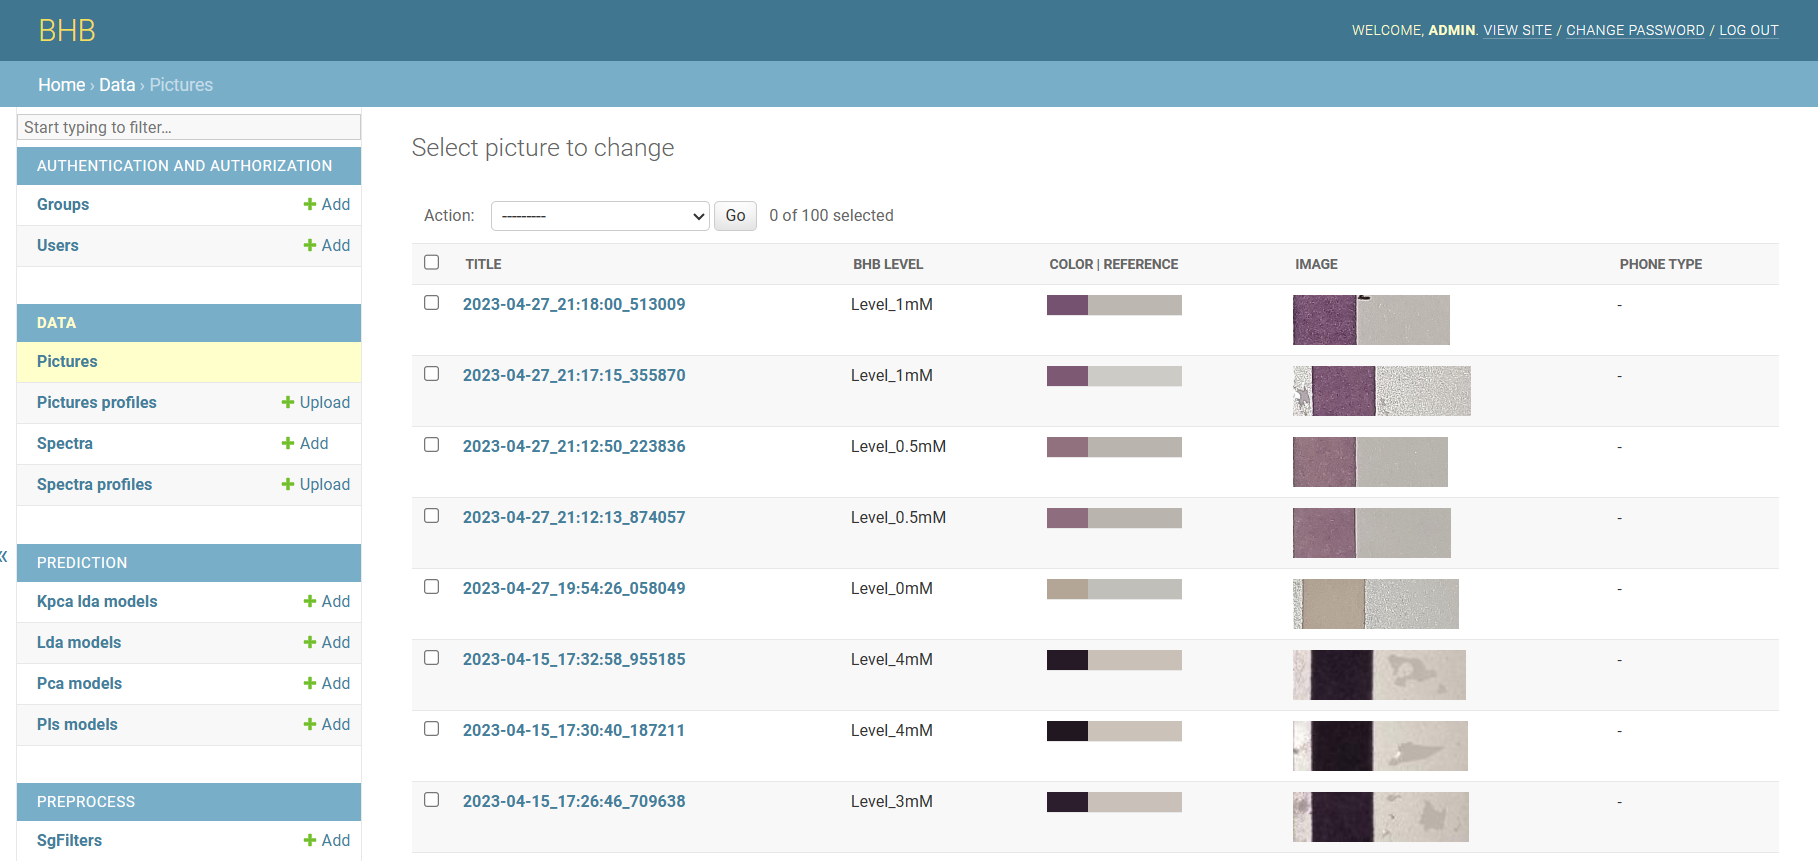Viewport: 1818px width, 861px height.
Task: Select checkbox for 2023-04-15_17:32:58_955185 row
Action: point(432,658)
